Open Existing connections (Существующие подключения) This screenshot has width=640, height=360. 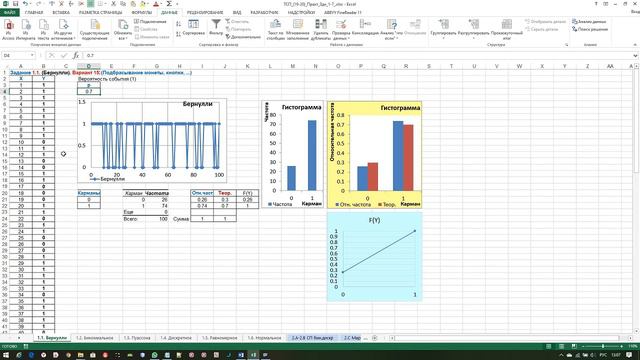point(95,29)
